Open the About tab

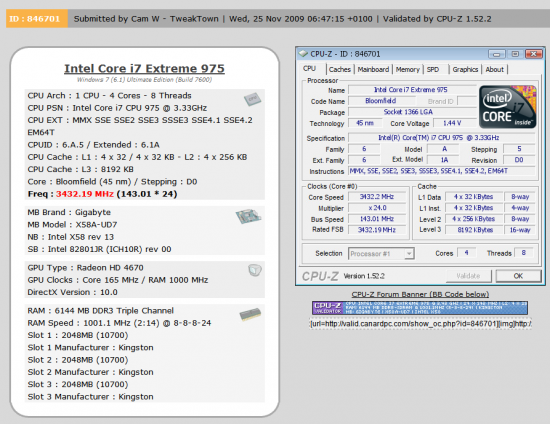[494, 69]
